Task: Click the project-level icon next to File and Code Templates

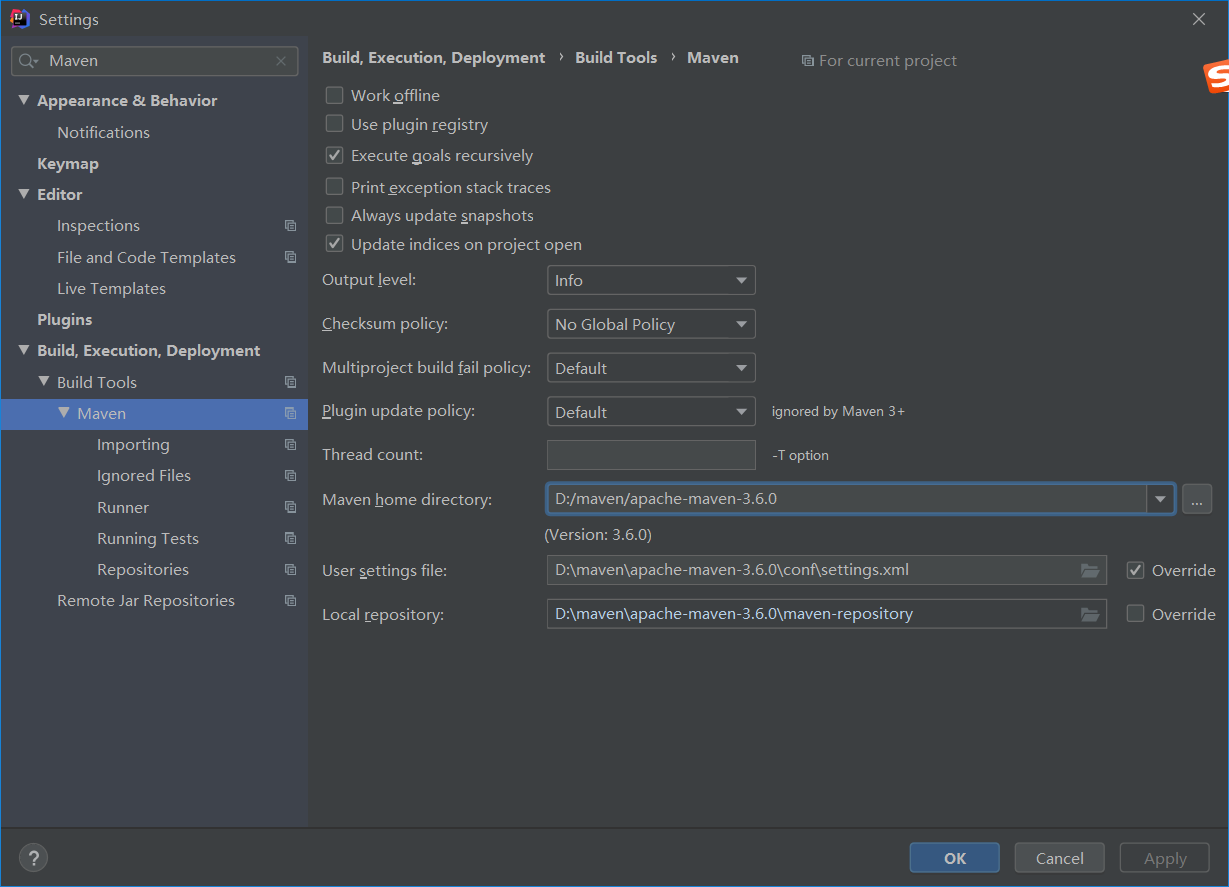Action: 290,257
